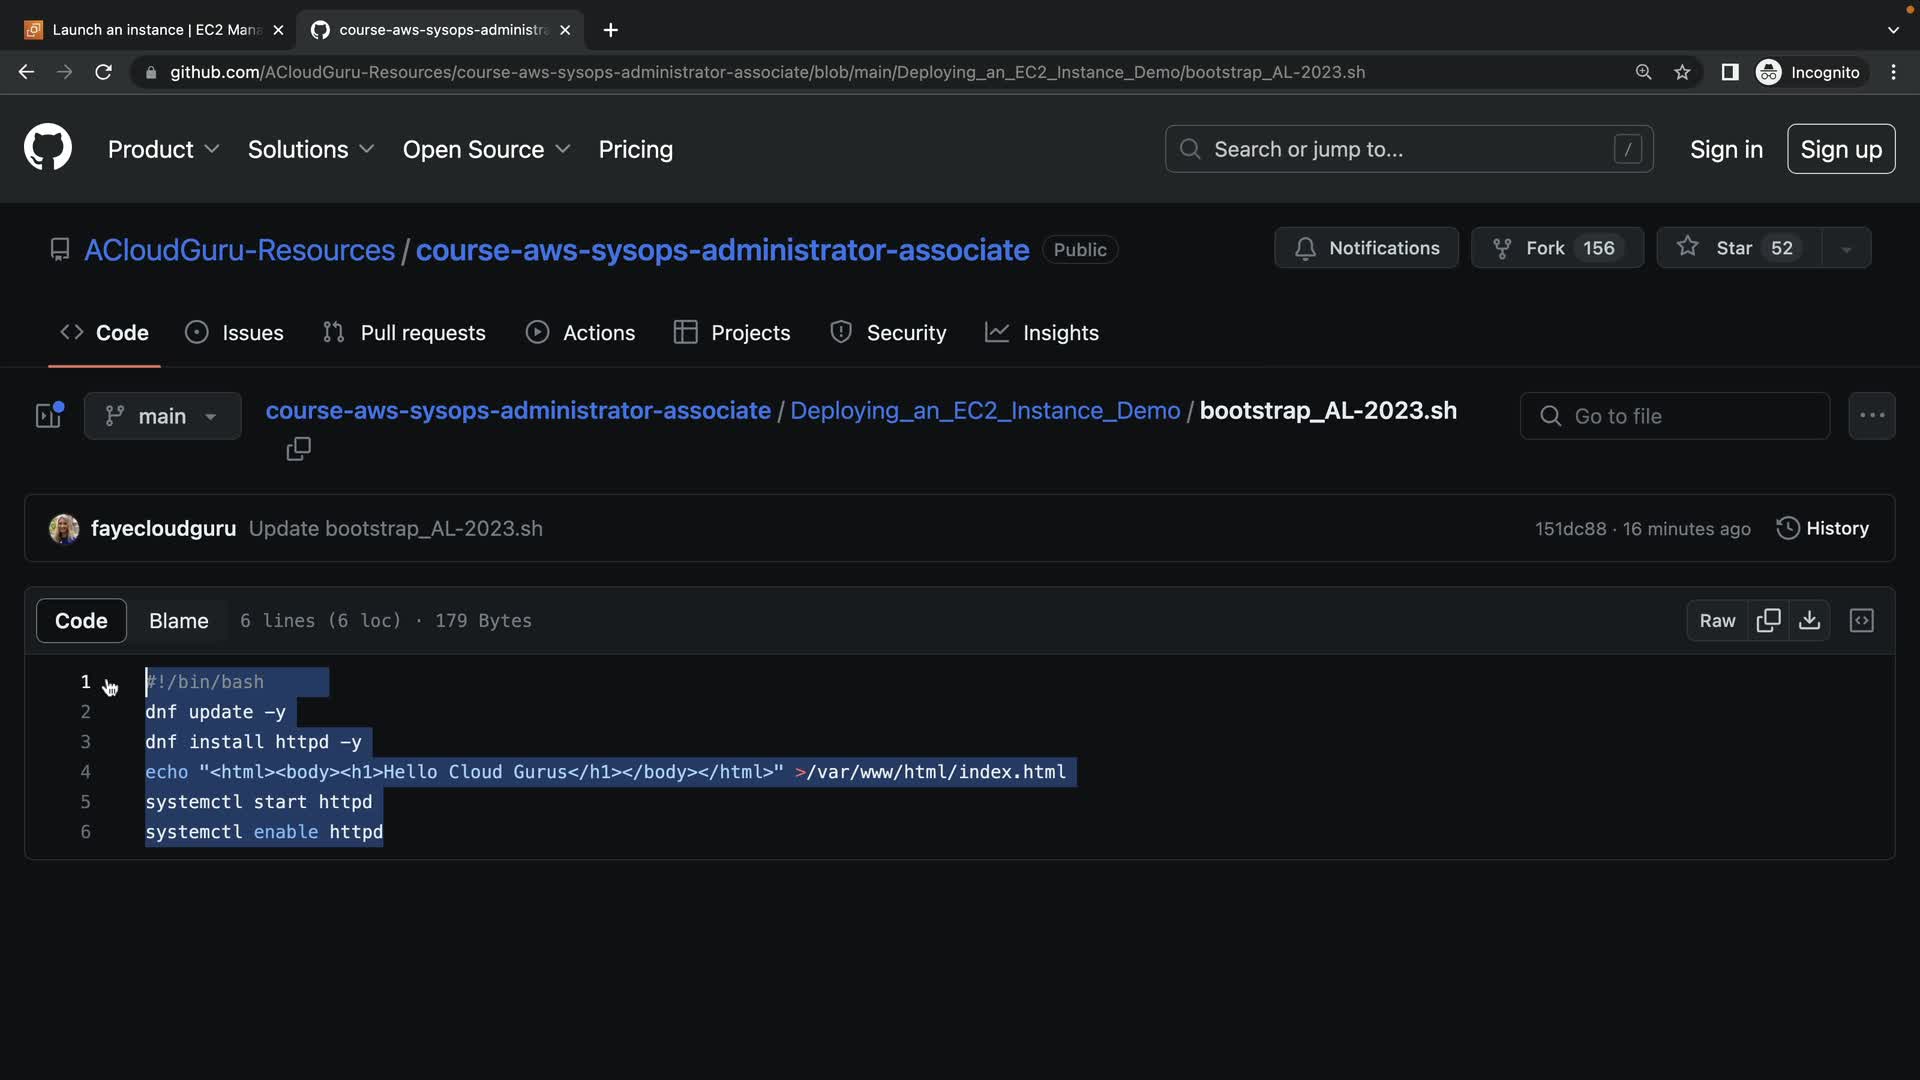Screen dimensions: 1920x1080
Task: Open star lists dropdown arrow
Action: pyautogui.click(x=1846, y=248)
